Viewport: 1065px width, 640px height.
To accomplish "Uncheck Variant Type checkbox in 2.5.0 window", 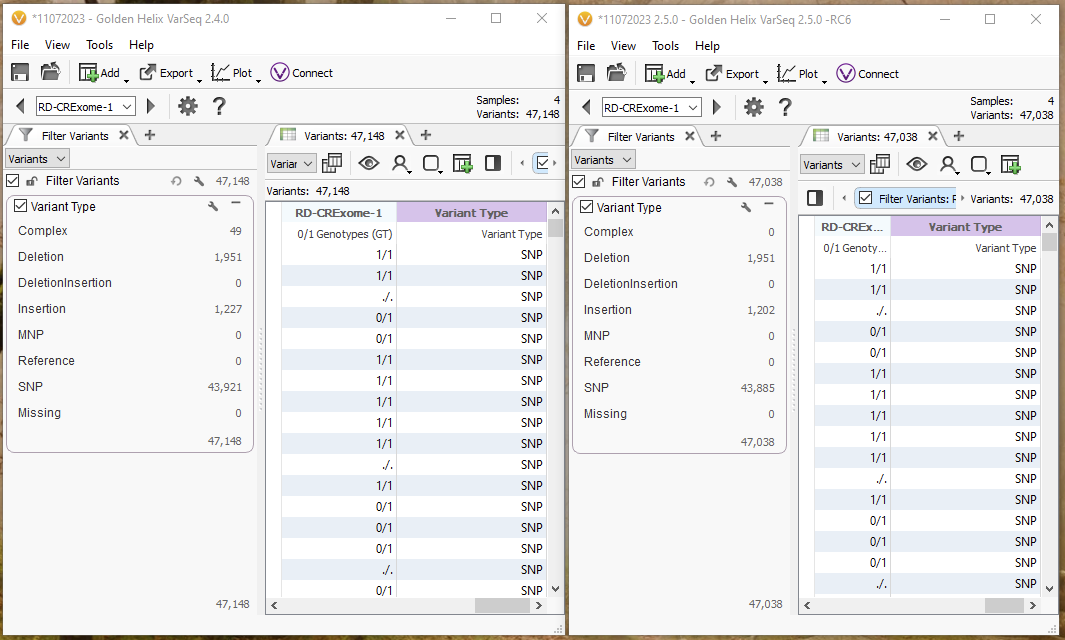I will [x=586, y=207].
